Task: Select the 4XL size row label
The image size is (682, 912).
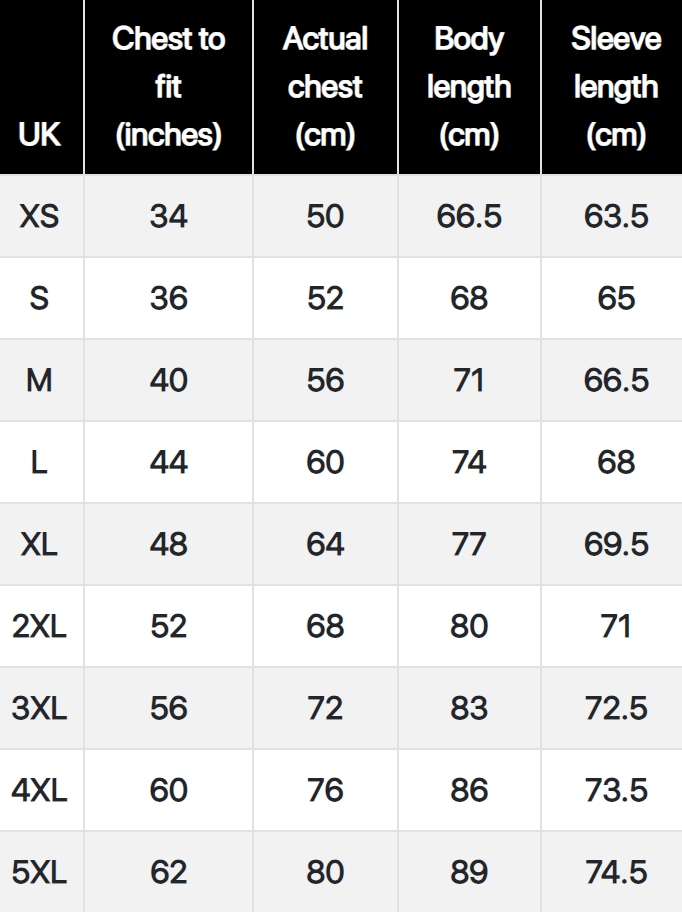Action: [39, 790]
